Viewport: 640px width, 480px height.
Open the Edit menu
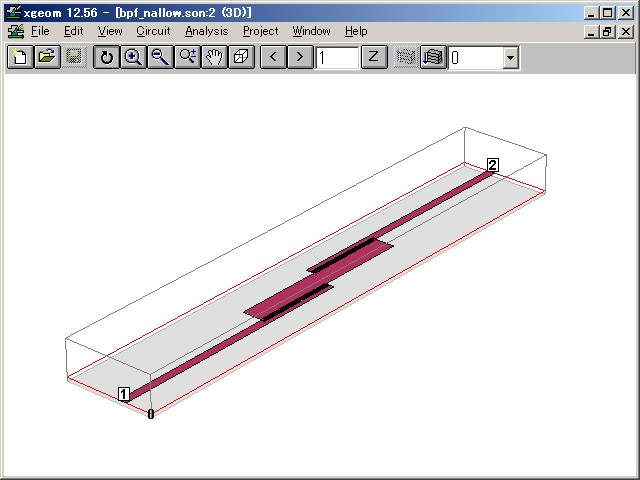coord(73,31)
